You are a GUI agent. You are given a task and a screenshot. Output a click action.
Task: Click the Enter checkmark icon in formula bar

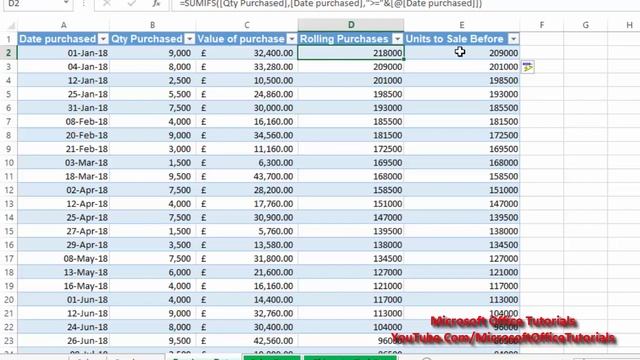[131, 4]
